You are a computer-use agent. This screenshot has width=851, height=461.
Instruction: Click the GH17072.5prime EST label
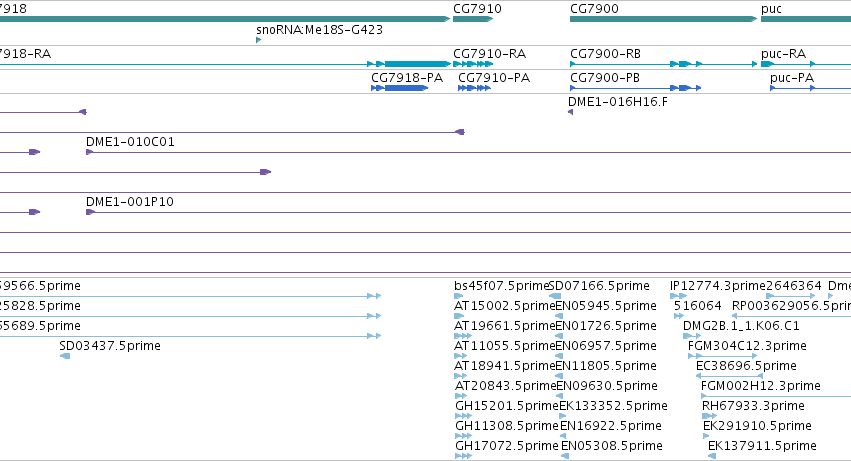[x=507, y=446]
